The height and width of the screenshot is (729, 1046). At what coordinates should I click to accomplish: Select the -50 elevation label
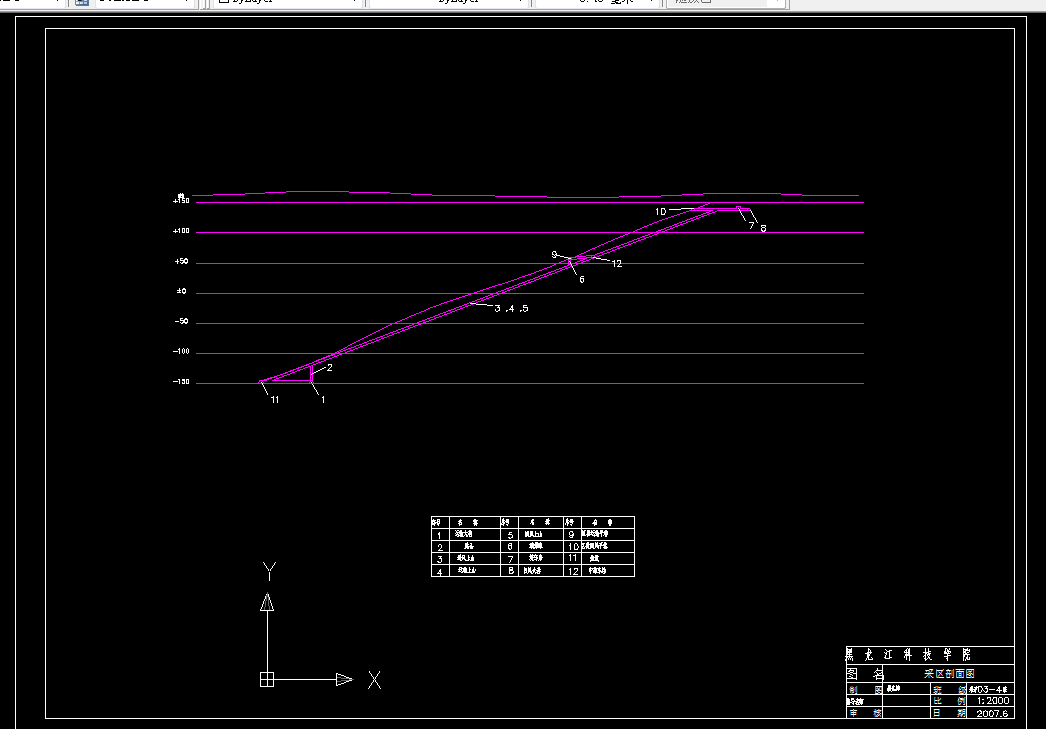[181, 321]
